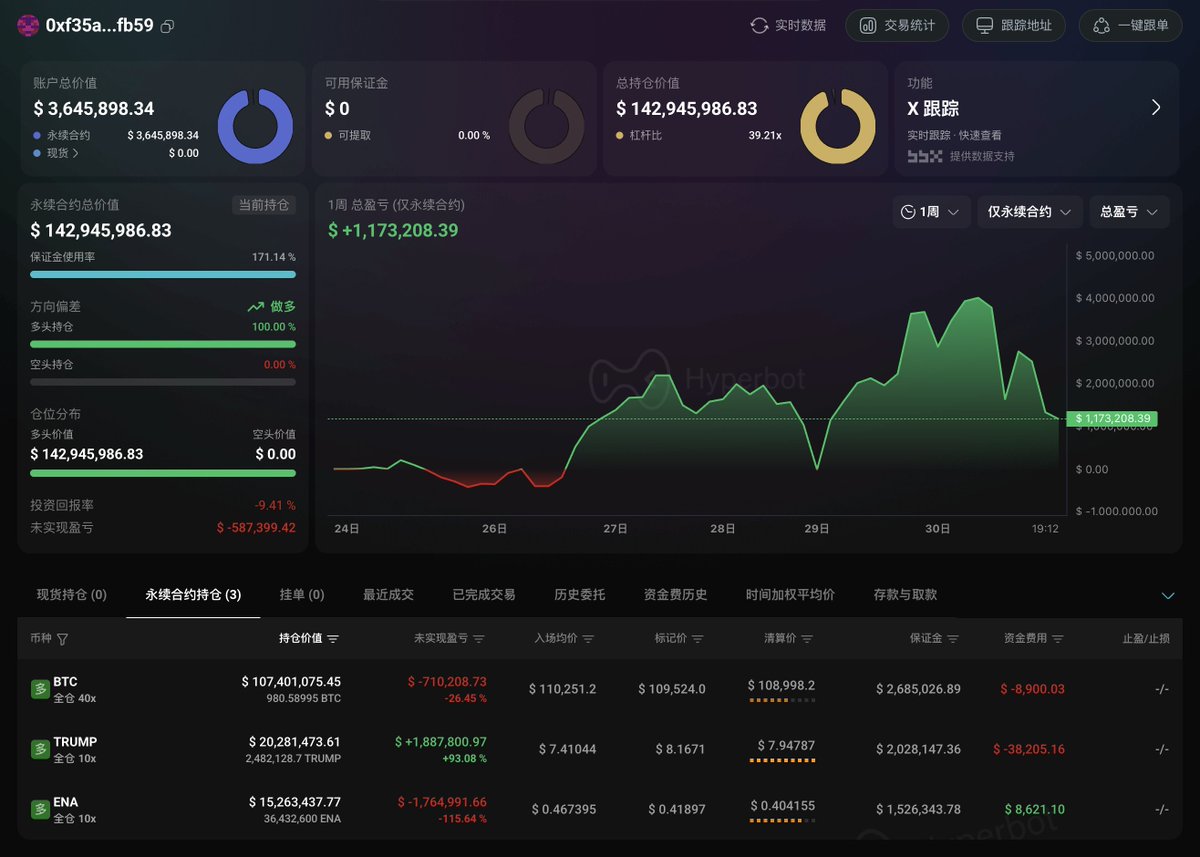Open the X 跟踪 feature arrow
Screen dimensions: 1200x857
coord(1156,108)
